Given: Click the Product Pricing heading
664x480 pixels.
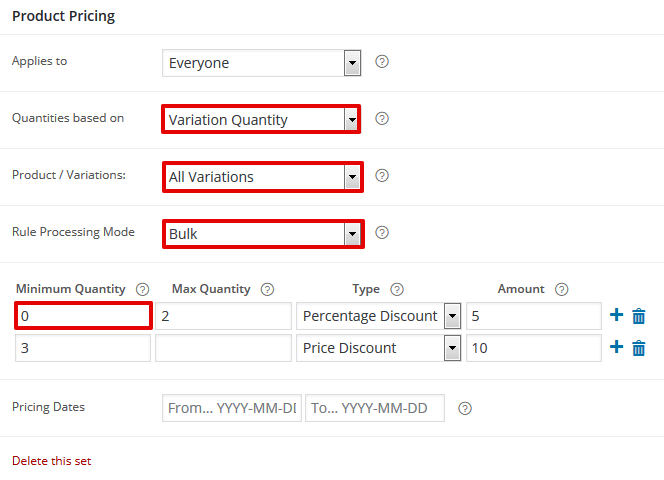Looking at the screenshot, I should point(64,16).
